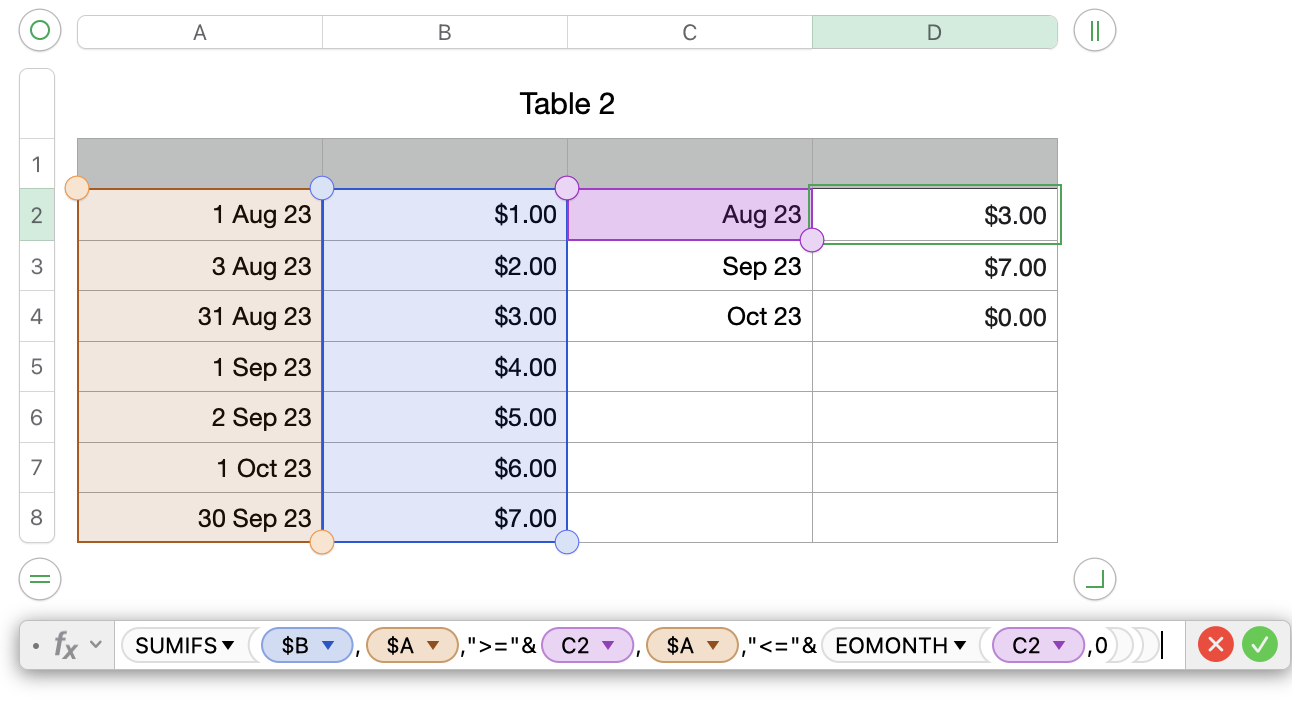Click the fx function icon
The height and width of the screenshot is (710, 1292).
click(x=65, y=646)
